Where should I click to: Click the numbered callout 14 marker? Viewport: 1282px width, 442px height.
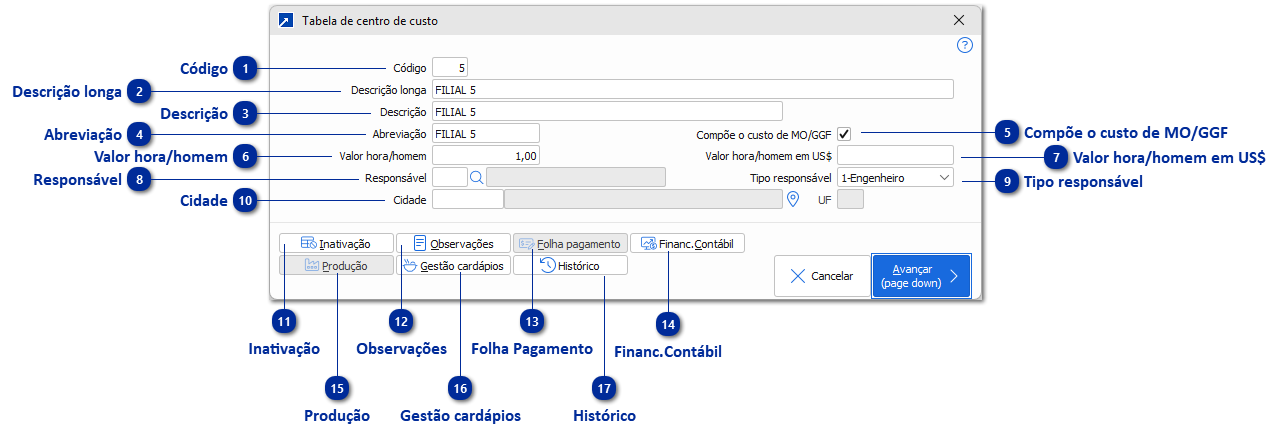point(668,323)
